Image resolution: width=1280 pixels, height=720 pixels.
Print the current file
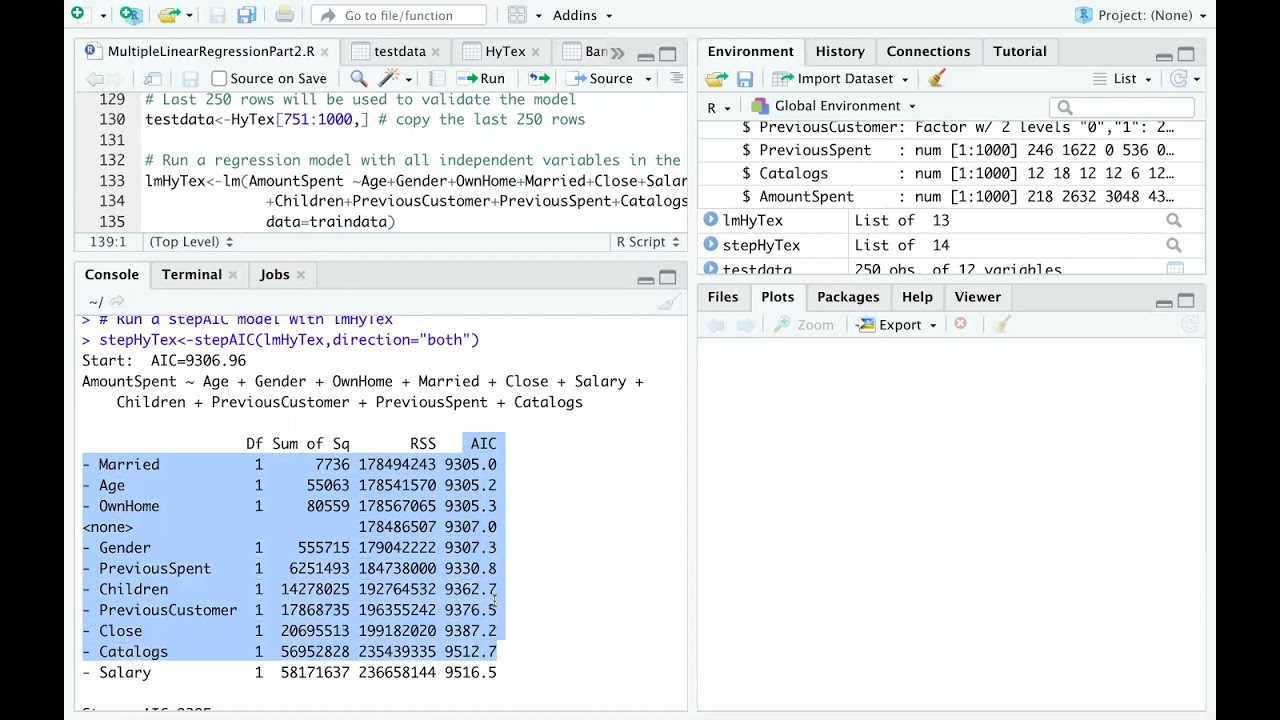pyautogui.click(x=284, y=15)
